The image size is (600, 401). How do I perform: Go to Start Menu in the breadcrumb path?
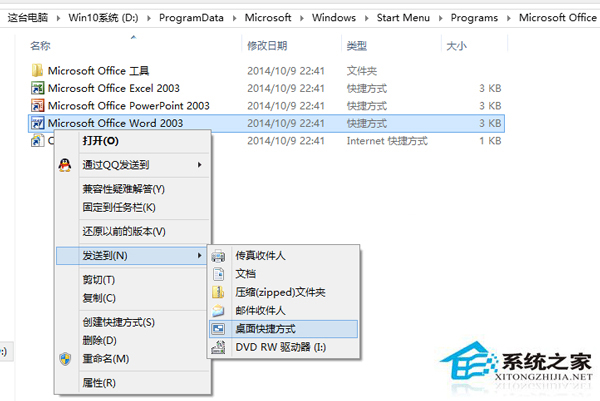point(402,18)
